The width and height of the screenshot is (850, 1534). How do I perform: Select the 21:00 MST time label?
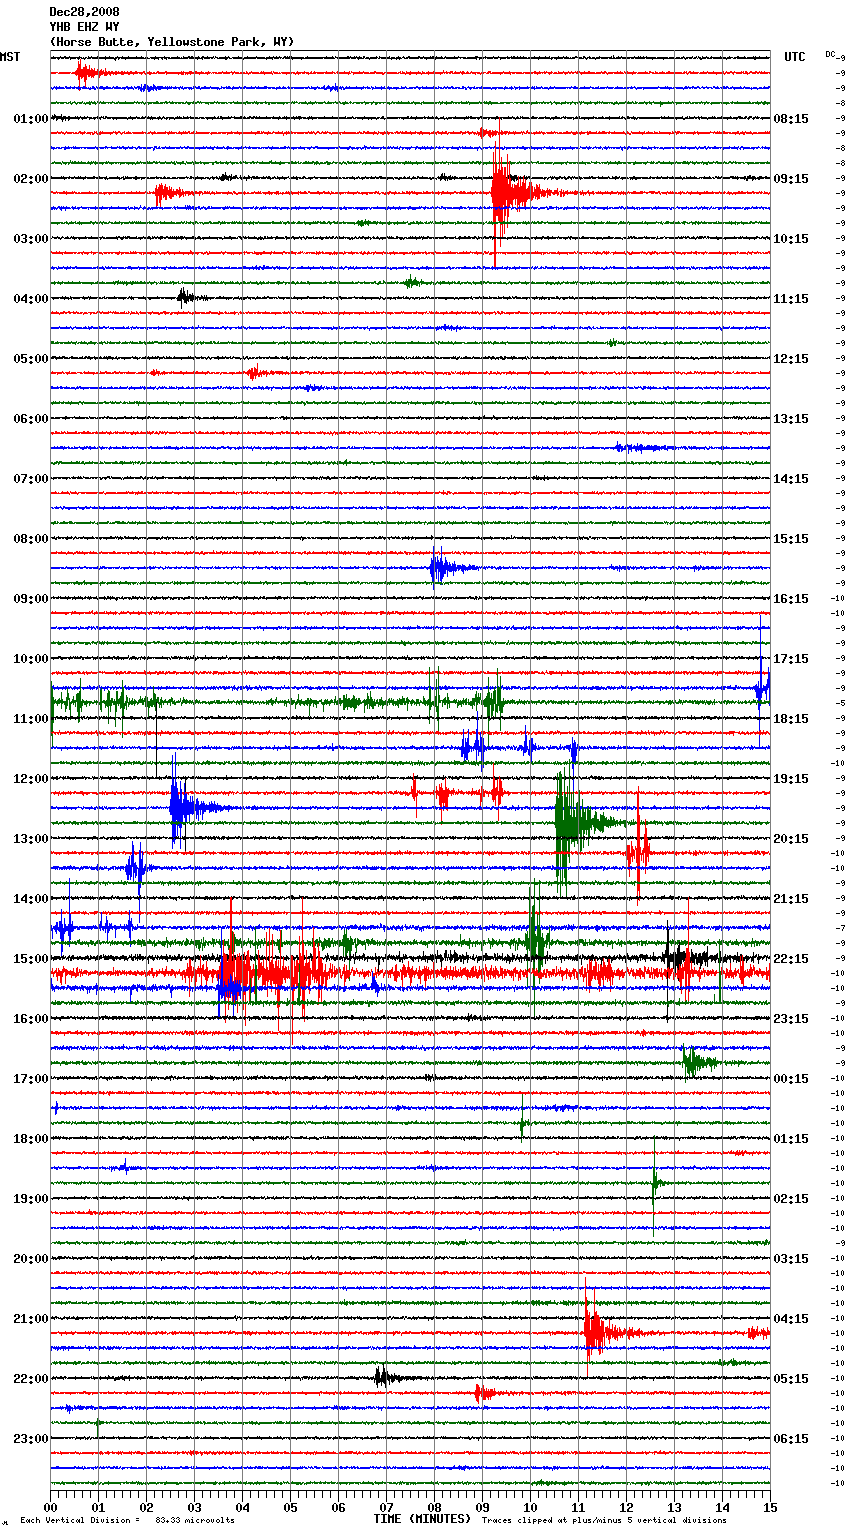click(x=31, y=1319)
